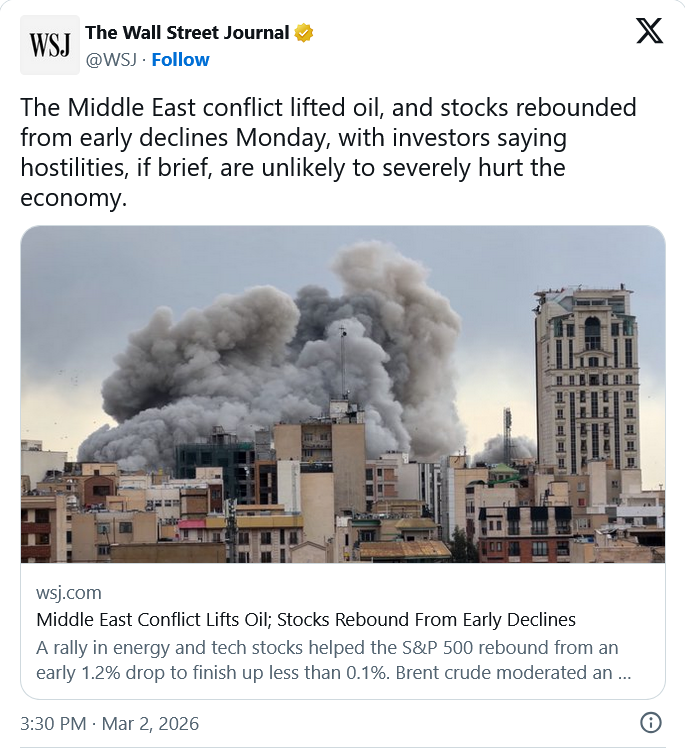The width and height of the screenshot is (685, 756).
Task: Click the WSJ profile avatar logo
Action: pos(50,46)
